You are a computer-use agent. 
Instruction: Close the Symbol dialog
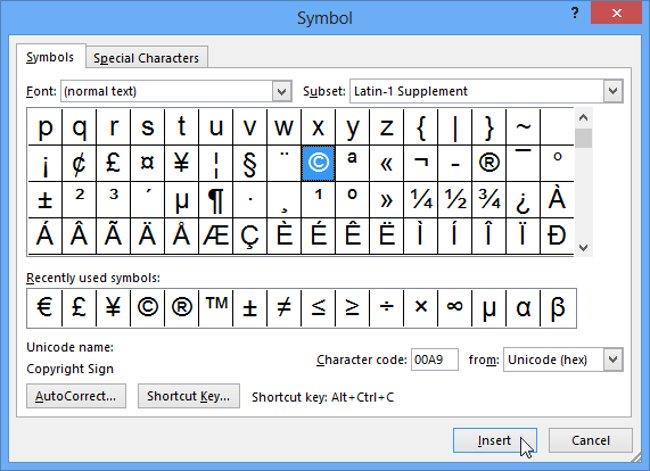pyautogui.click(x=616, y=13)
